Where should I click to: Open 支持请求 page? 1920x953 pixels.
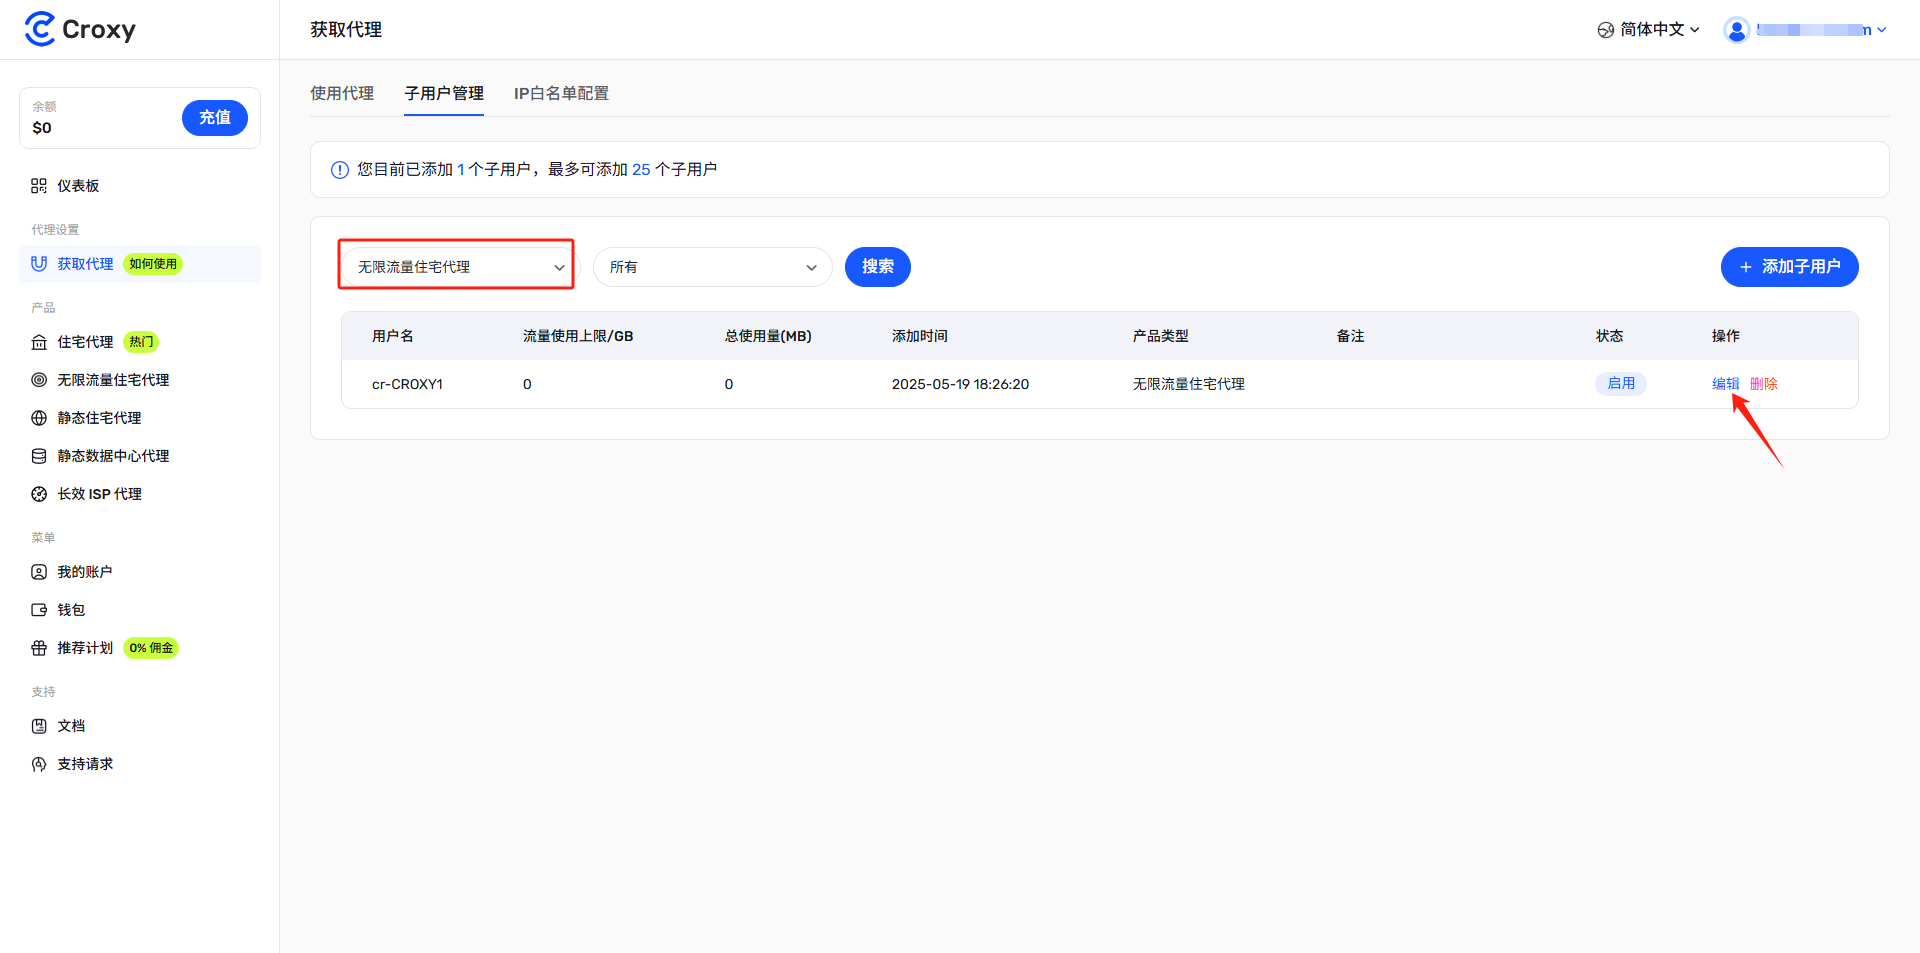click(x=140, y=764)
